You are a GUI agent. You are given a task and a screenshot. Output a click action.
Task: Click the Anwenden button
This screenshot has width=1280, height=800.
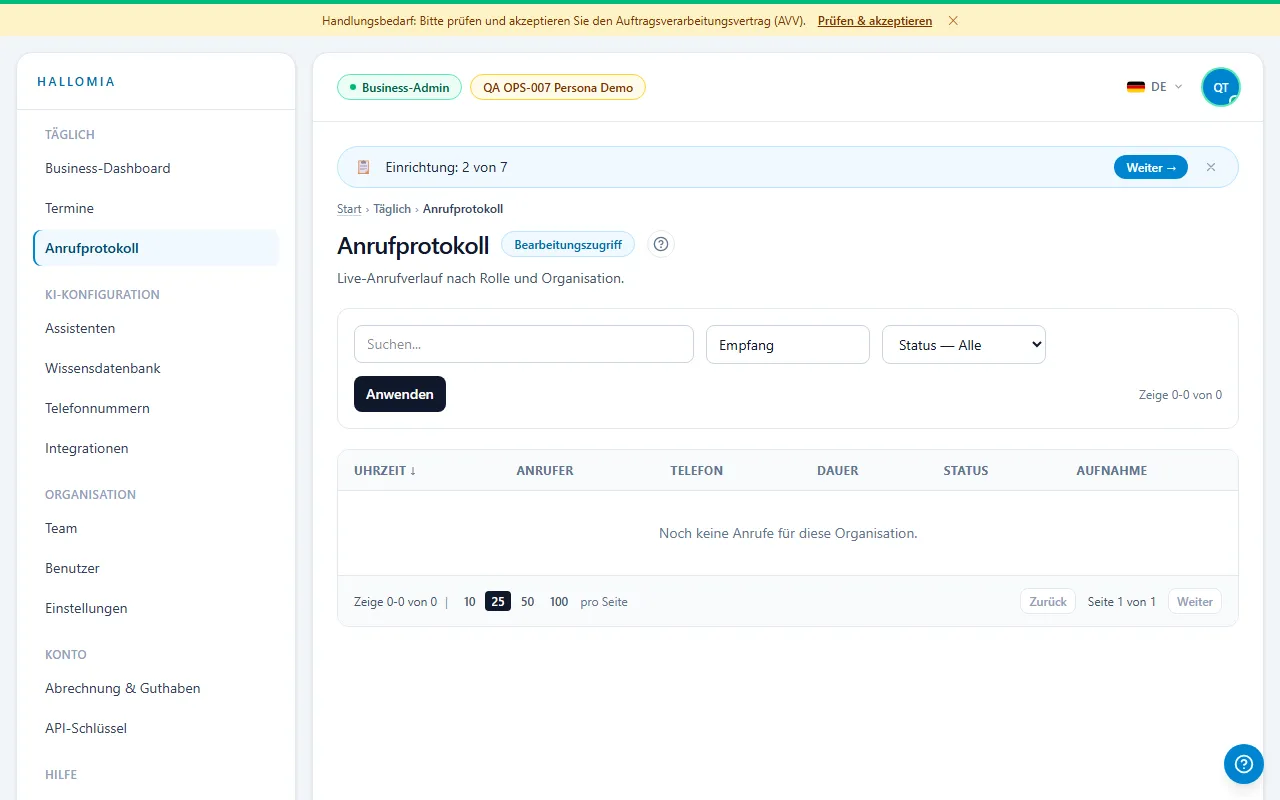point(400,394)
